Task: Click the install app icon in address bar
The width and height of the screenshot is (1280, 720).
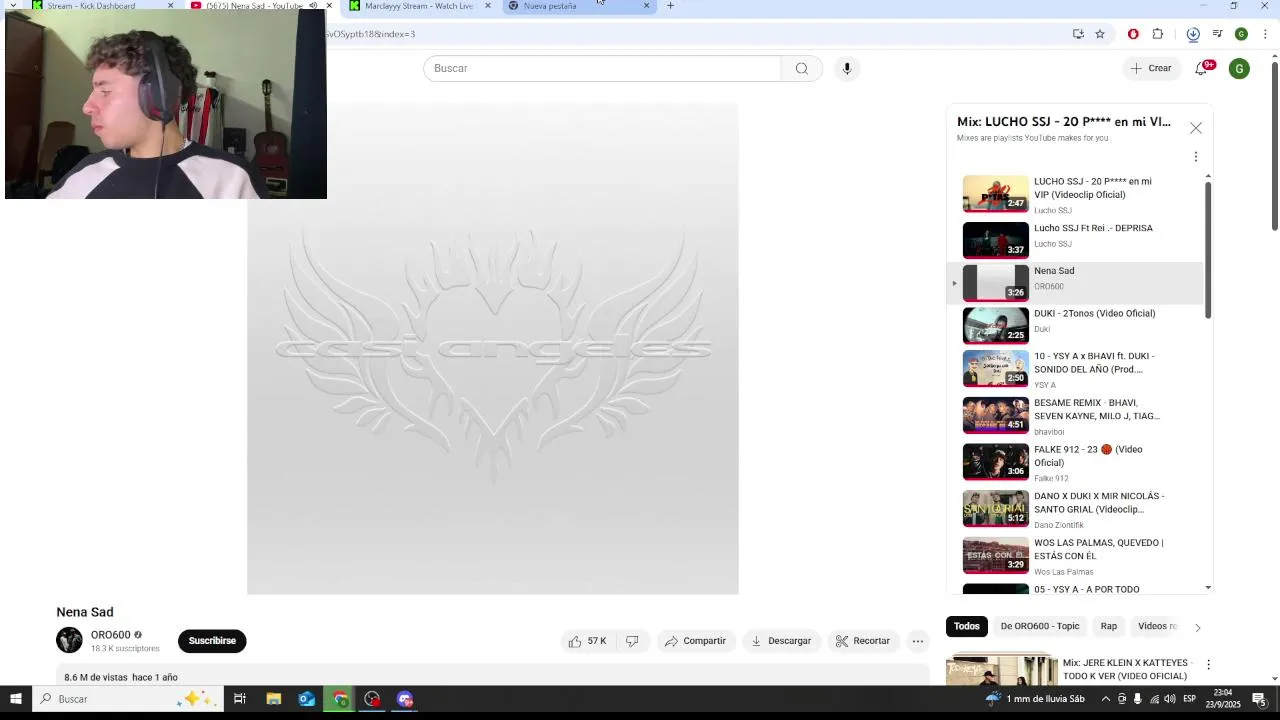Action: pyautogui.click(x=1078, y=34)
